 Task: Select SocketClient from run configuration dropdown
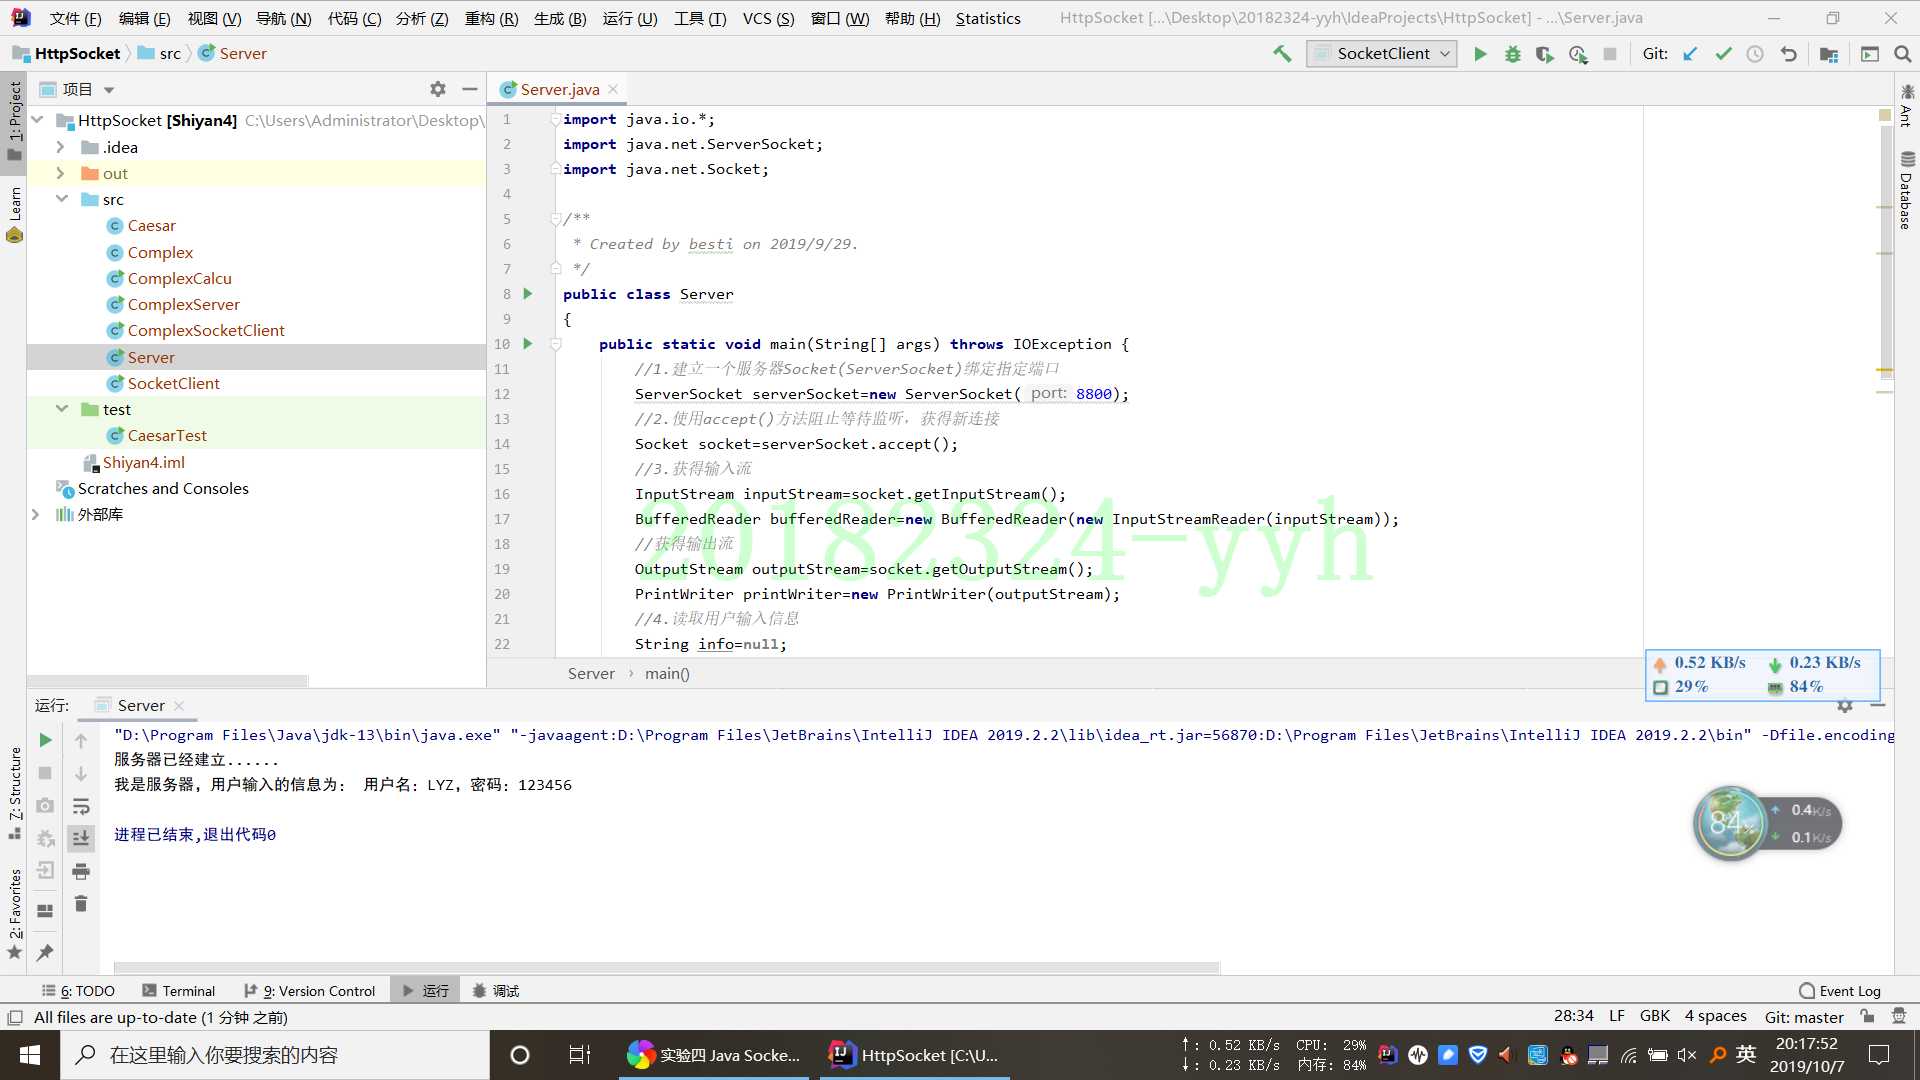click(1385, 53)
